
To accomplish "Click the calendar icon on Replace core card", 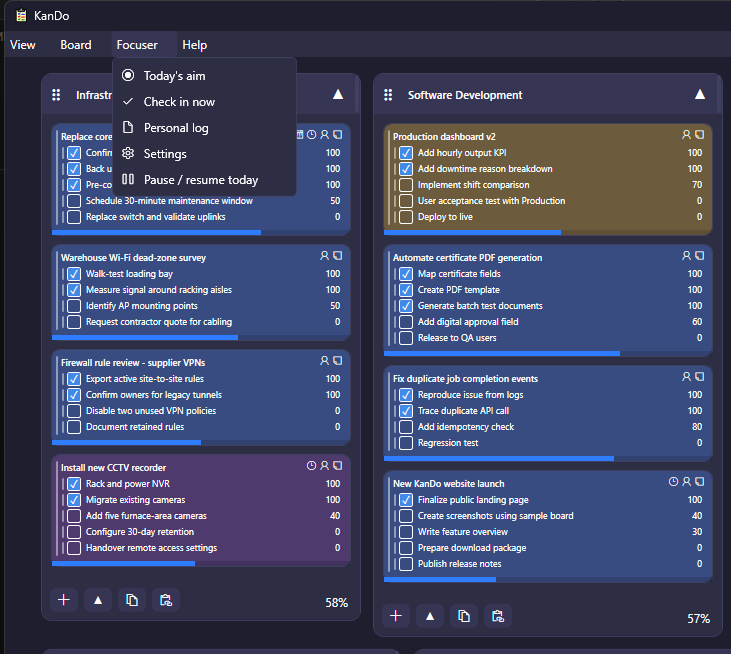I will (x=300, y=135).
